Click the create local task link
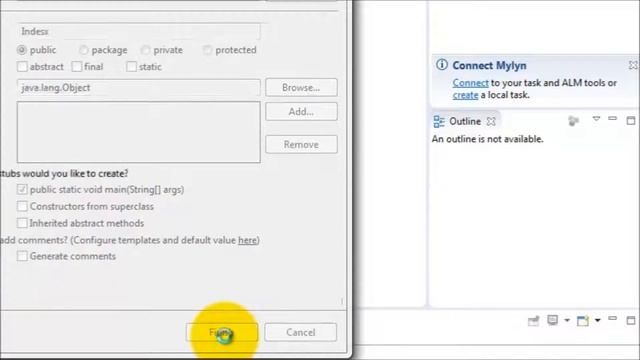 tap(465, 95)
